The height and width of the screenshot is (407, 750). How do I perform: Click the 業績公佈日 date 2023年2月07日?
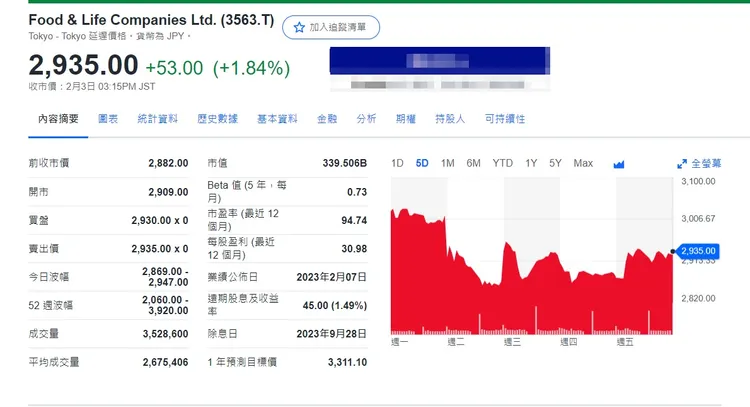[x=331, y=277]
